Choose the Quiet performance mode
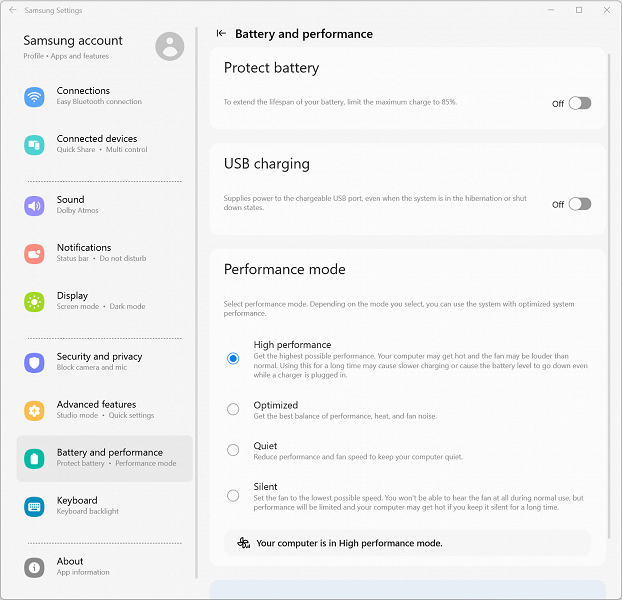Screen dimensions: 622x600 pos(233,450)
